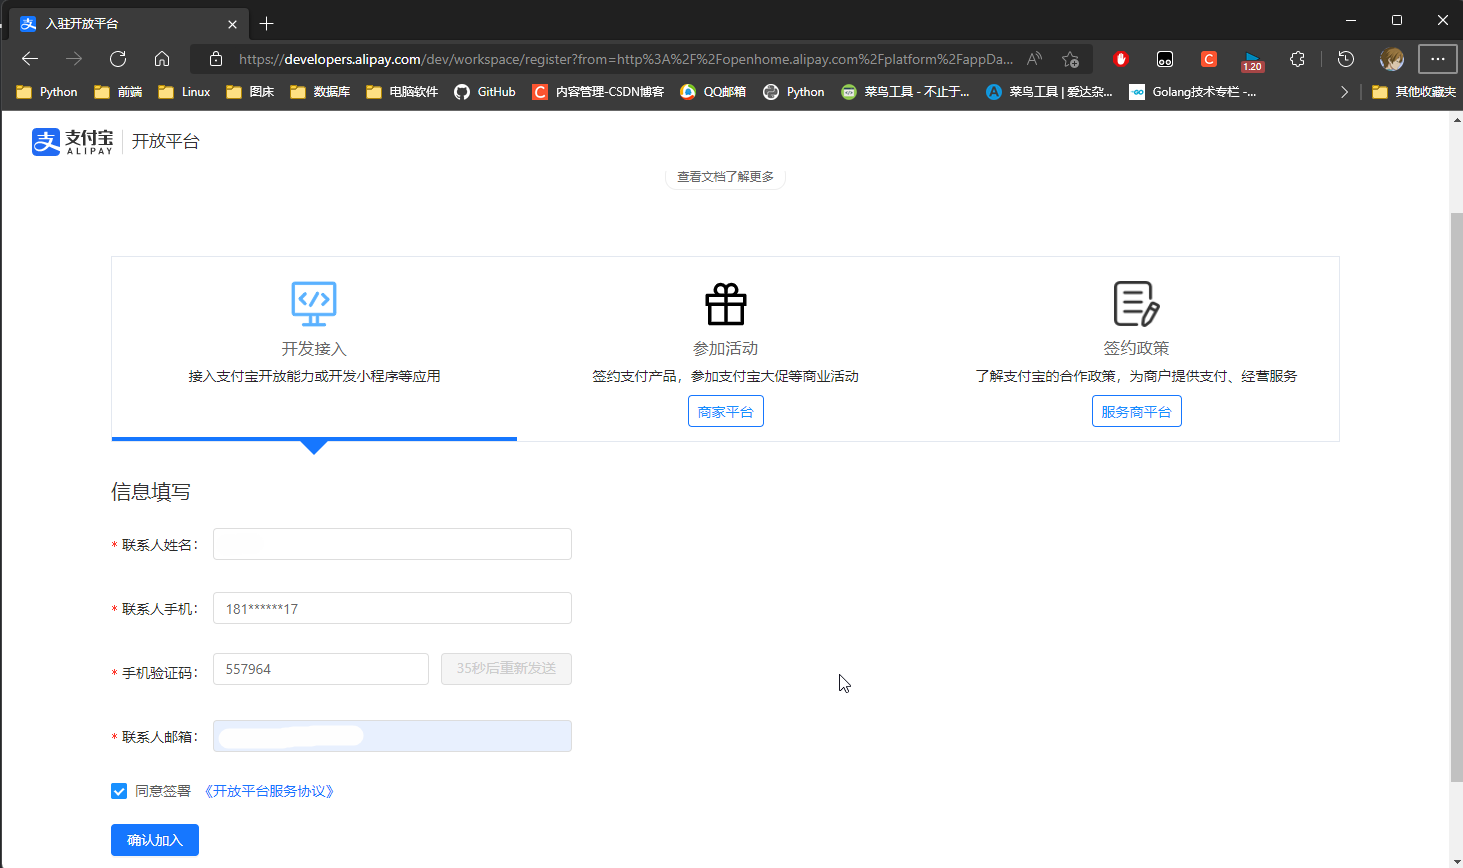
Task: Go back to the previous page
Action: [30, 59]
